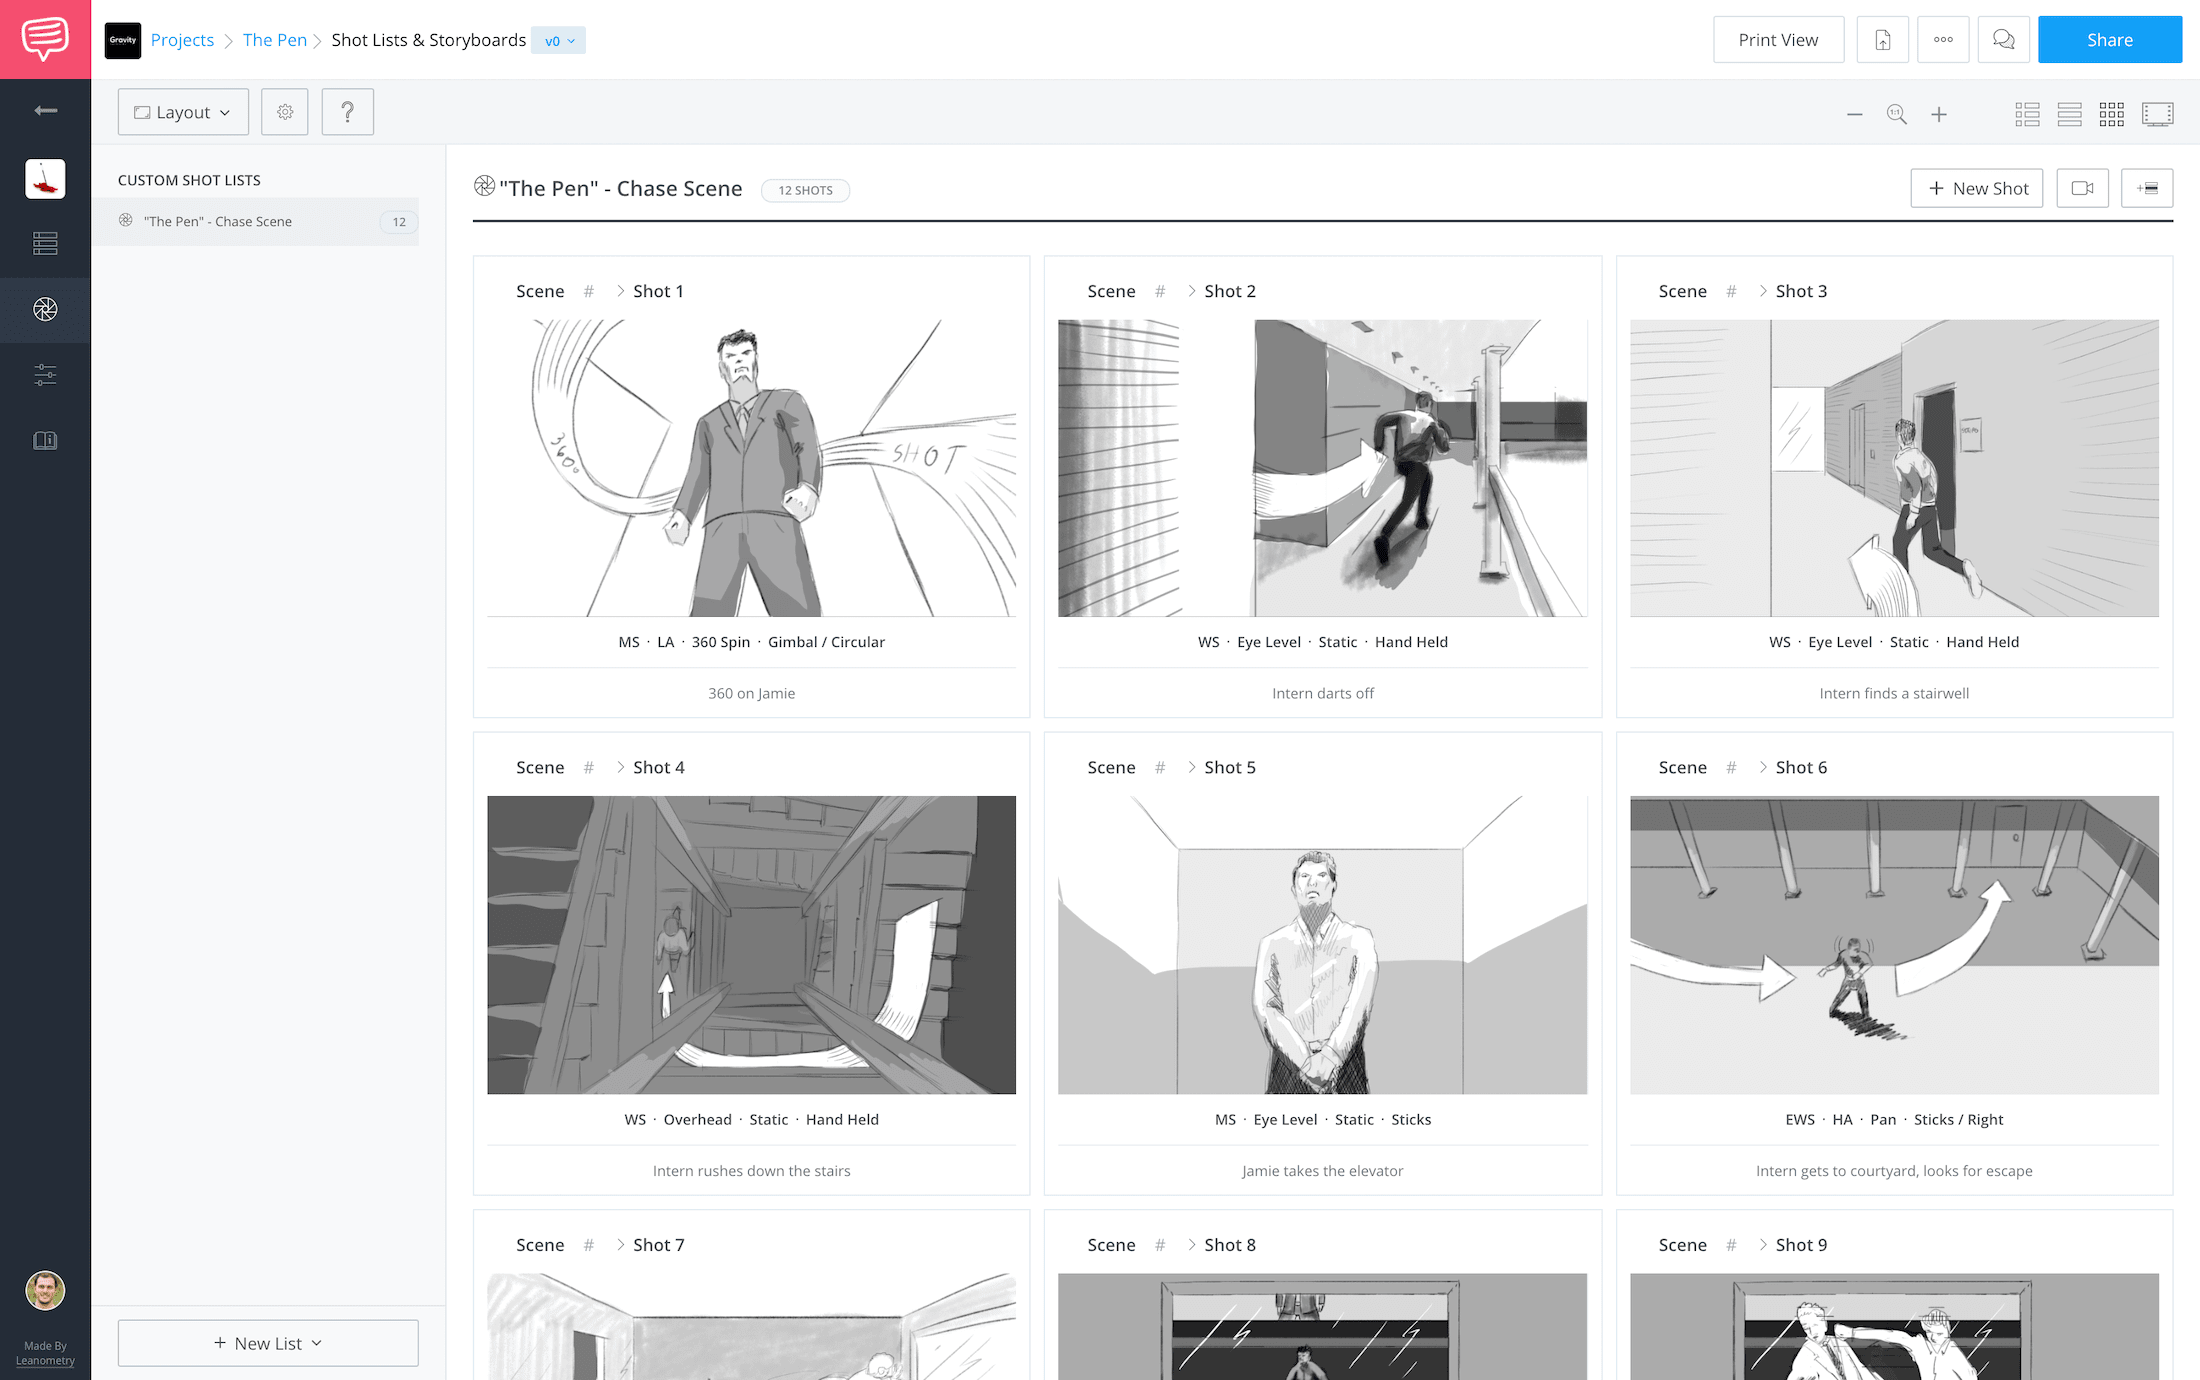2200x1380 pixels.
Task: Click New Shot button to add shot
Action: coord(1977,189)
